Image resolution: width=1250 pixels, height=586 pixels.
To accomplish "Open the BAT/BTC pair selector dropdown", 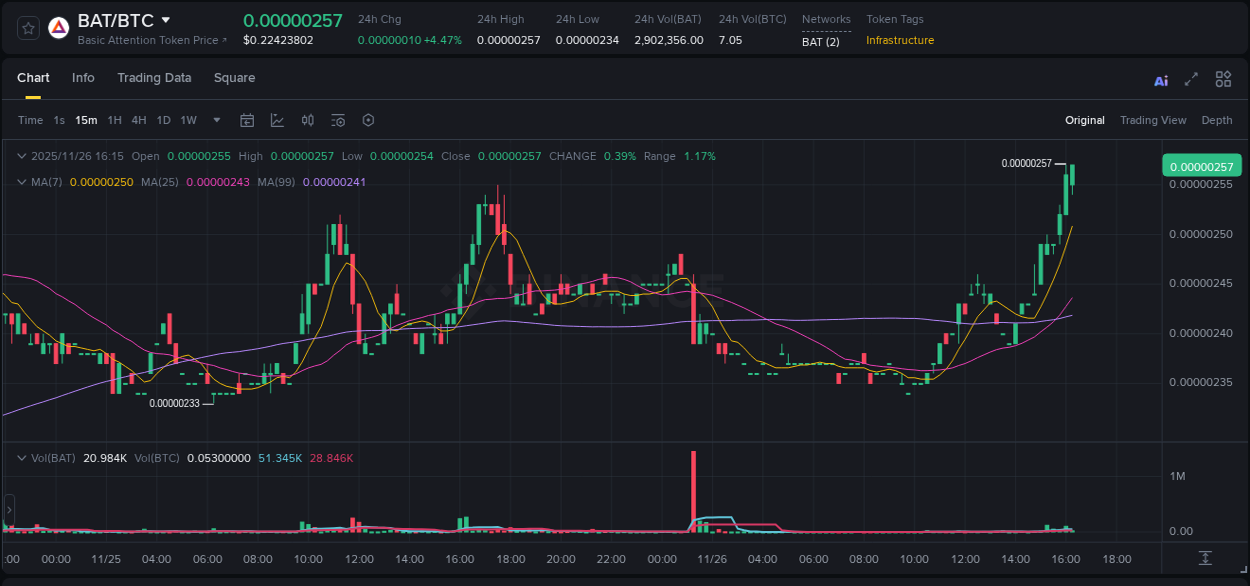I will [166, 19].
